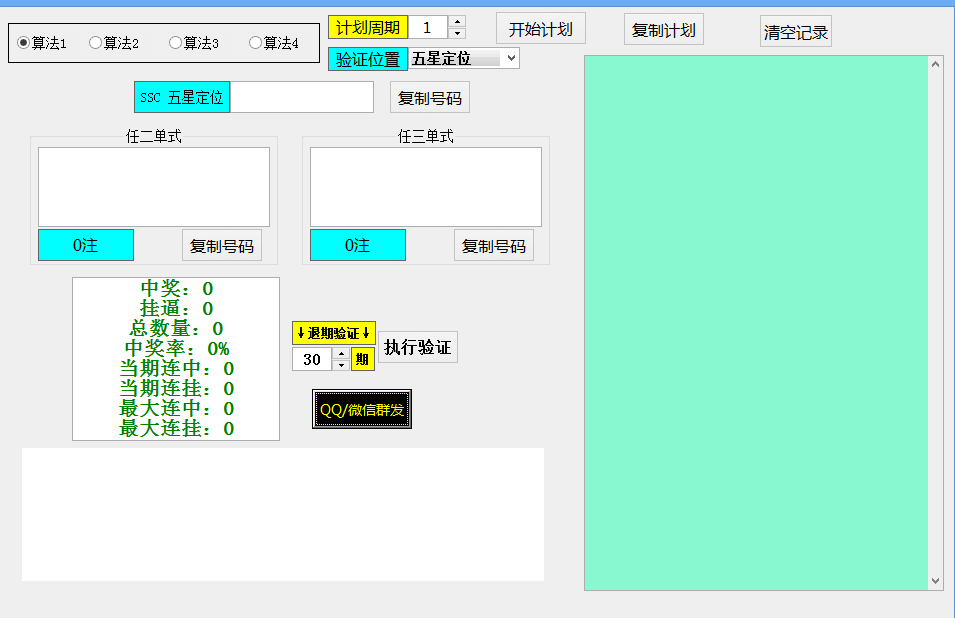Select the 算法2 radio button

[x=113, y=43]
